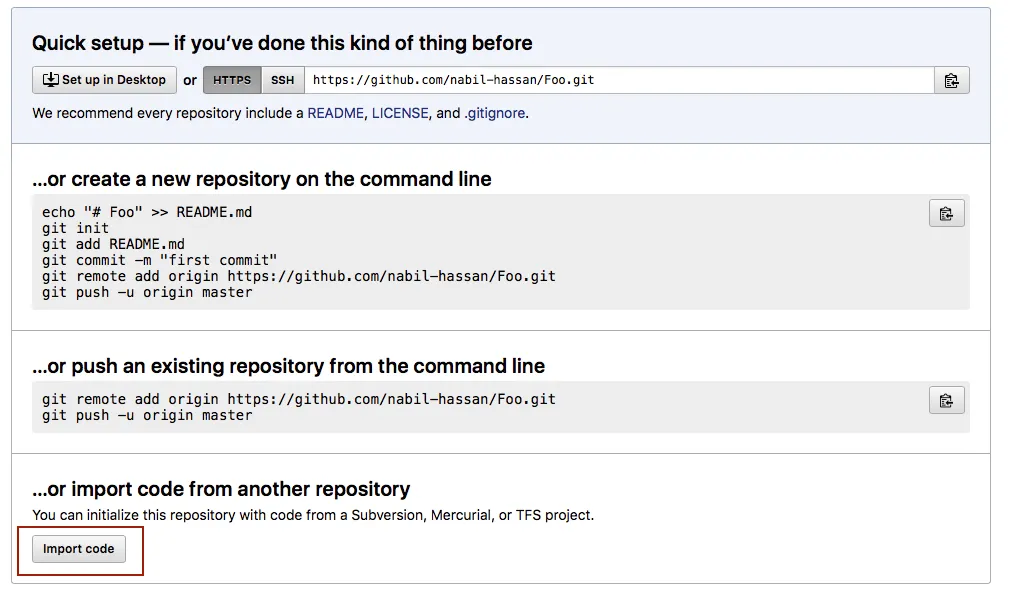Click the Subversion, Mercurial, or TFS description text
1009x600 pixels.
coord(312,515)
